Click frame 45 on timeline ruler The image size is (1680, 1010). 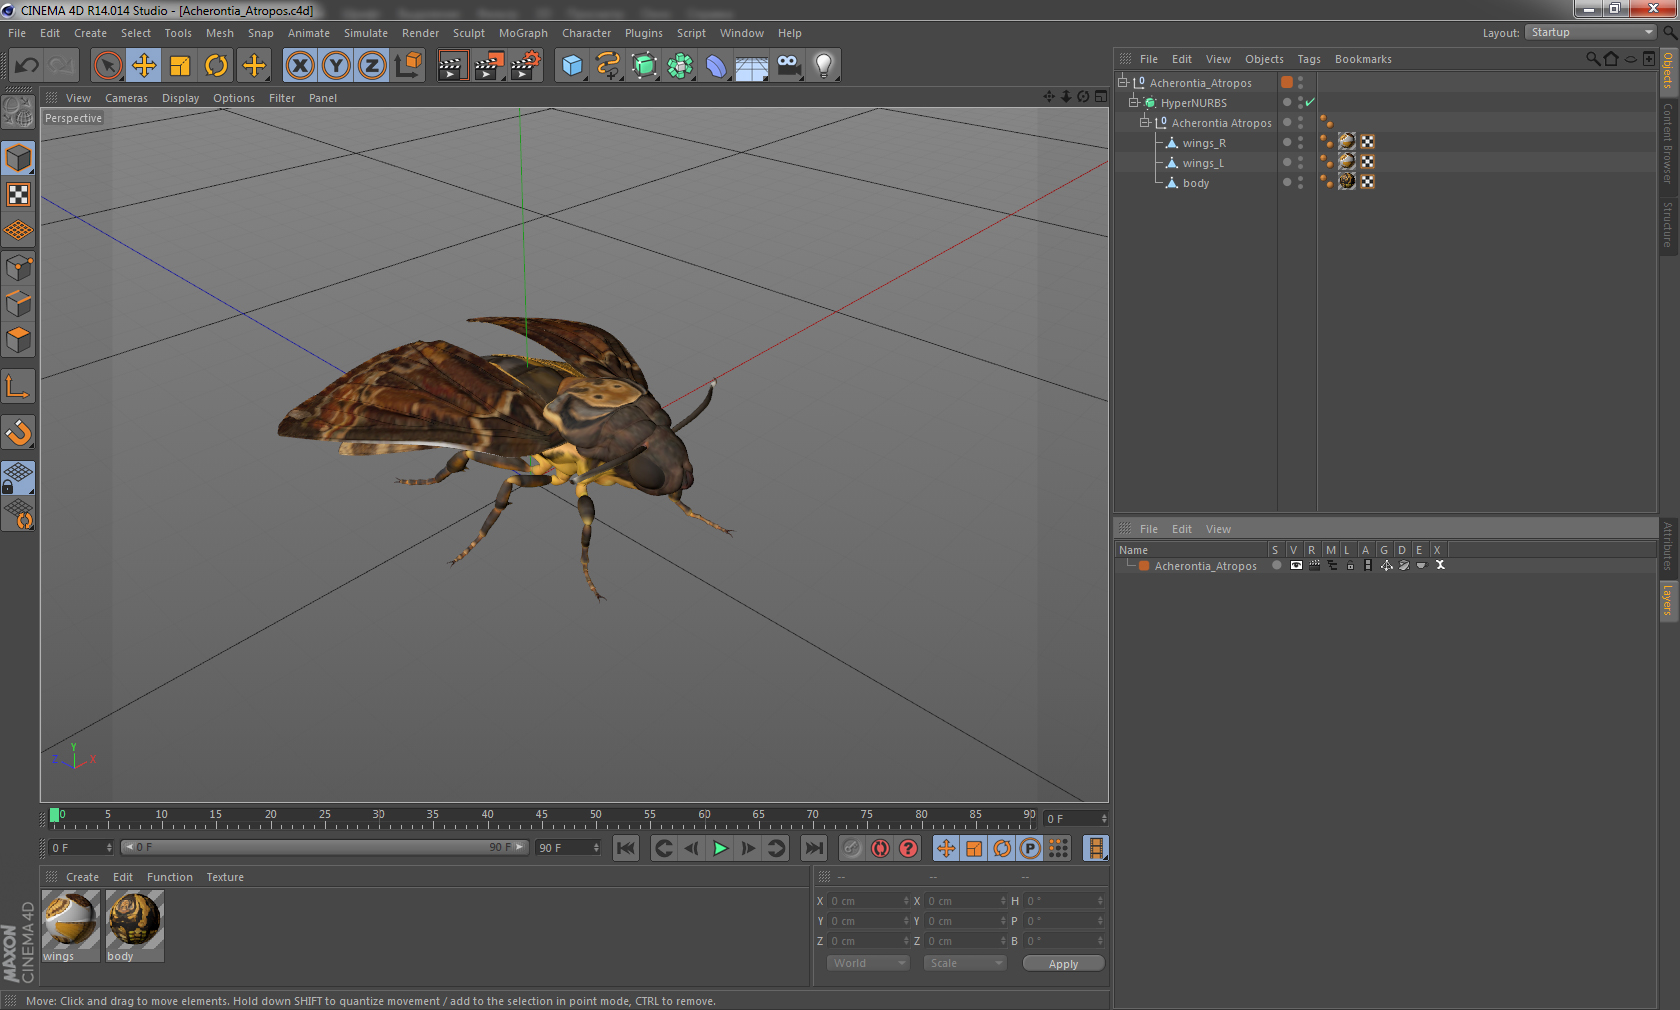(541, 816)
